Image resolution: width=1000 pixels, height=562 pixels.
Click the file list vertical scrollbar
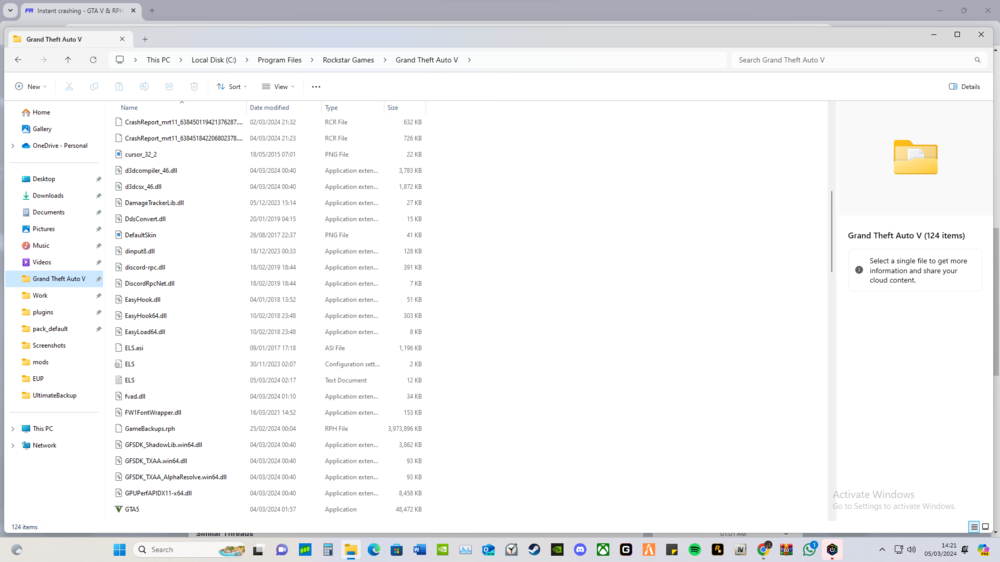tap(832, 231)
